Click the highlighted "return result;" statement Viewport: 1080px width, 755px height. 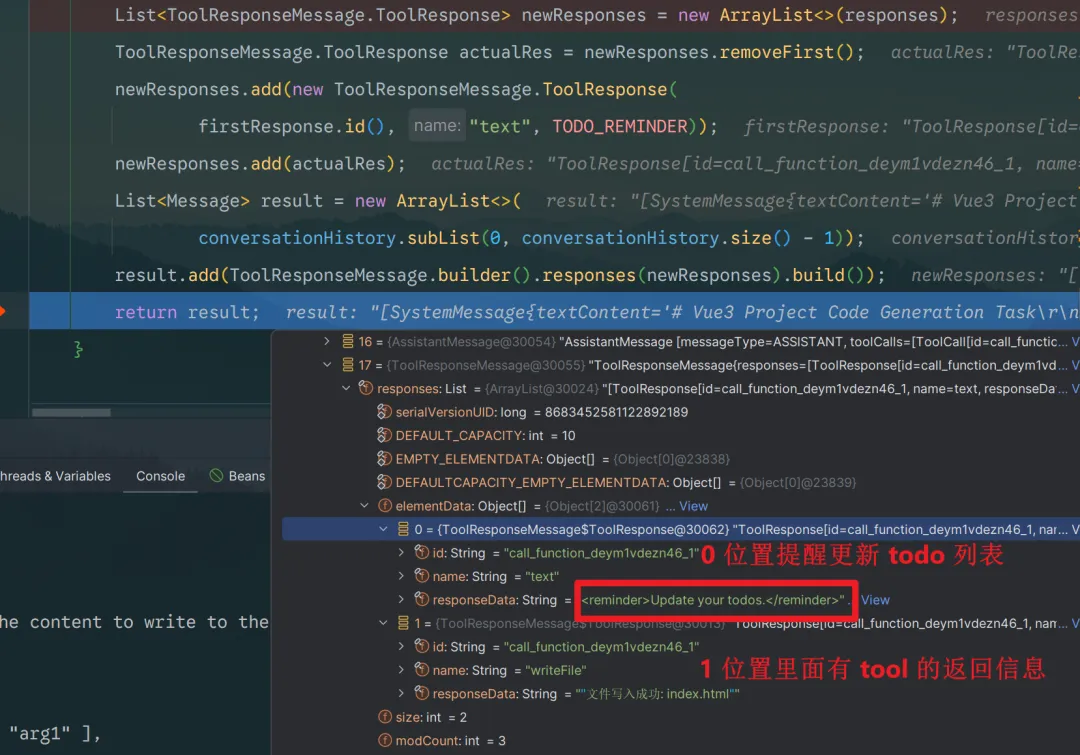coord(187,312)
